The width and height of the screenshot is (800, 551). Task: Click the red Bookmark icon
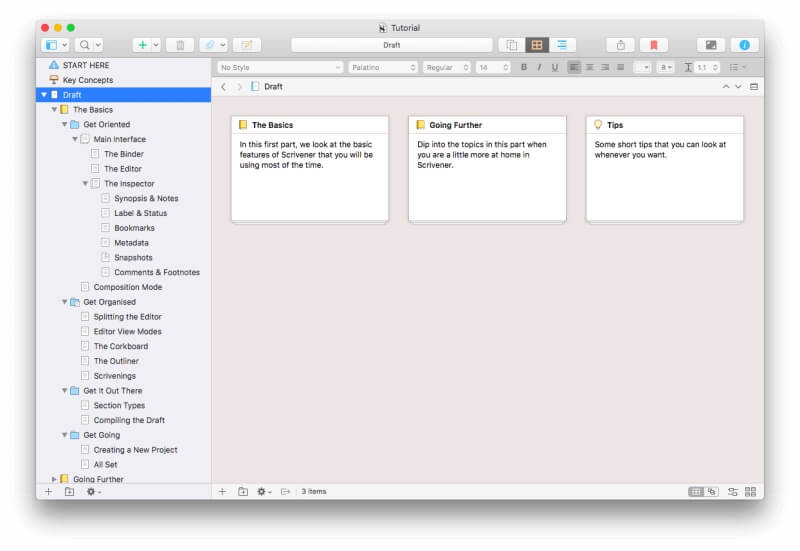pyautogui.click(x=654, y=45)
